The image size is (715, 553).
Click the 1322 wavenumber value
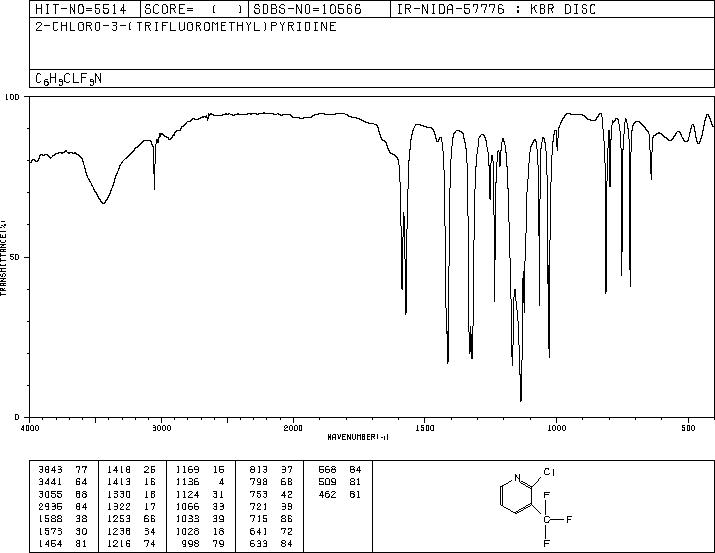pyautogui.click(x=119, y=506)
